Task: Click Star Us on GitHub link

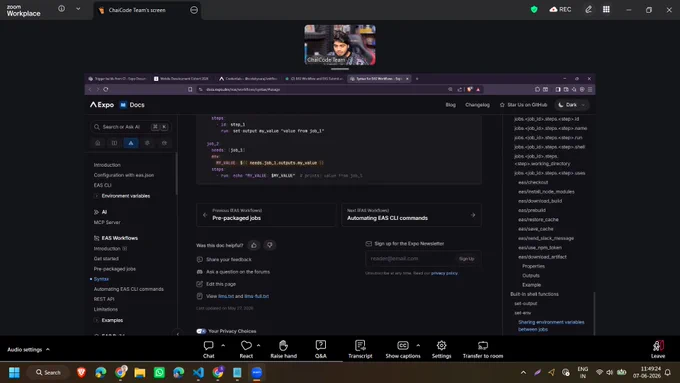Action: coord(523,105)
